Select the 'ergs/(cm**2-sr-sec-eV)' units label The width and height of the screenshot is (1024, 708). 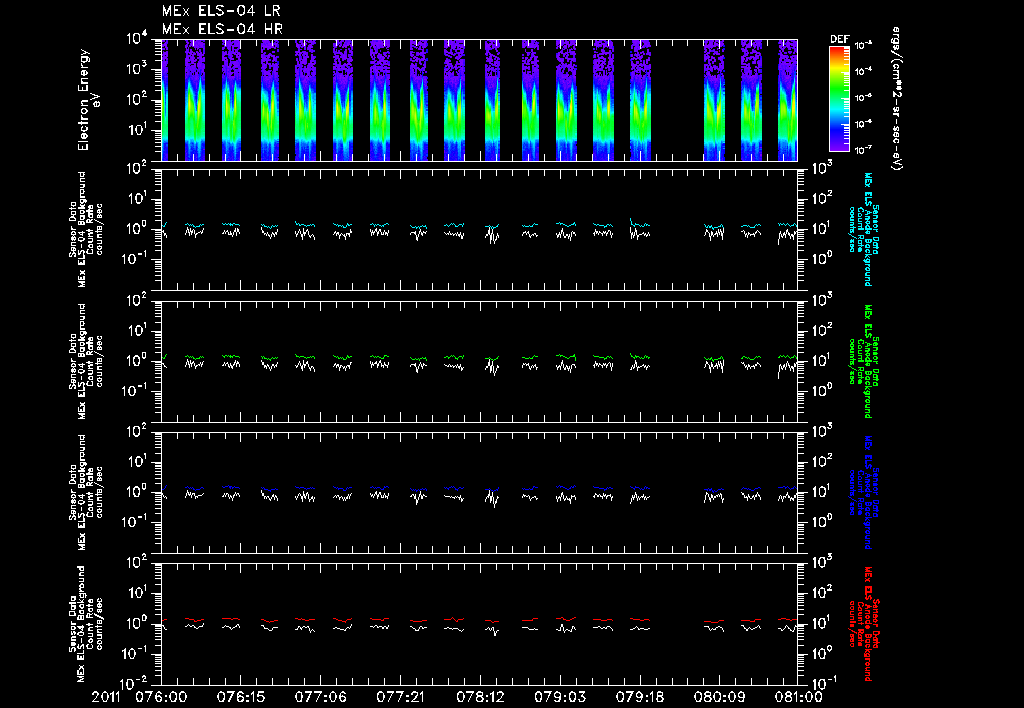(897, 99)
